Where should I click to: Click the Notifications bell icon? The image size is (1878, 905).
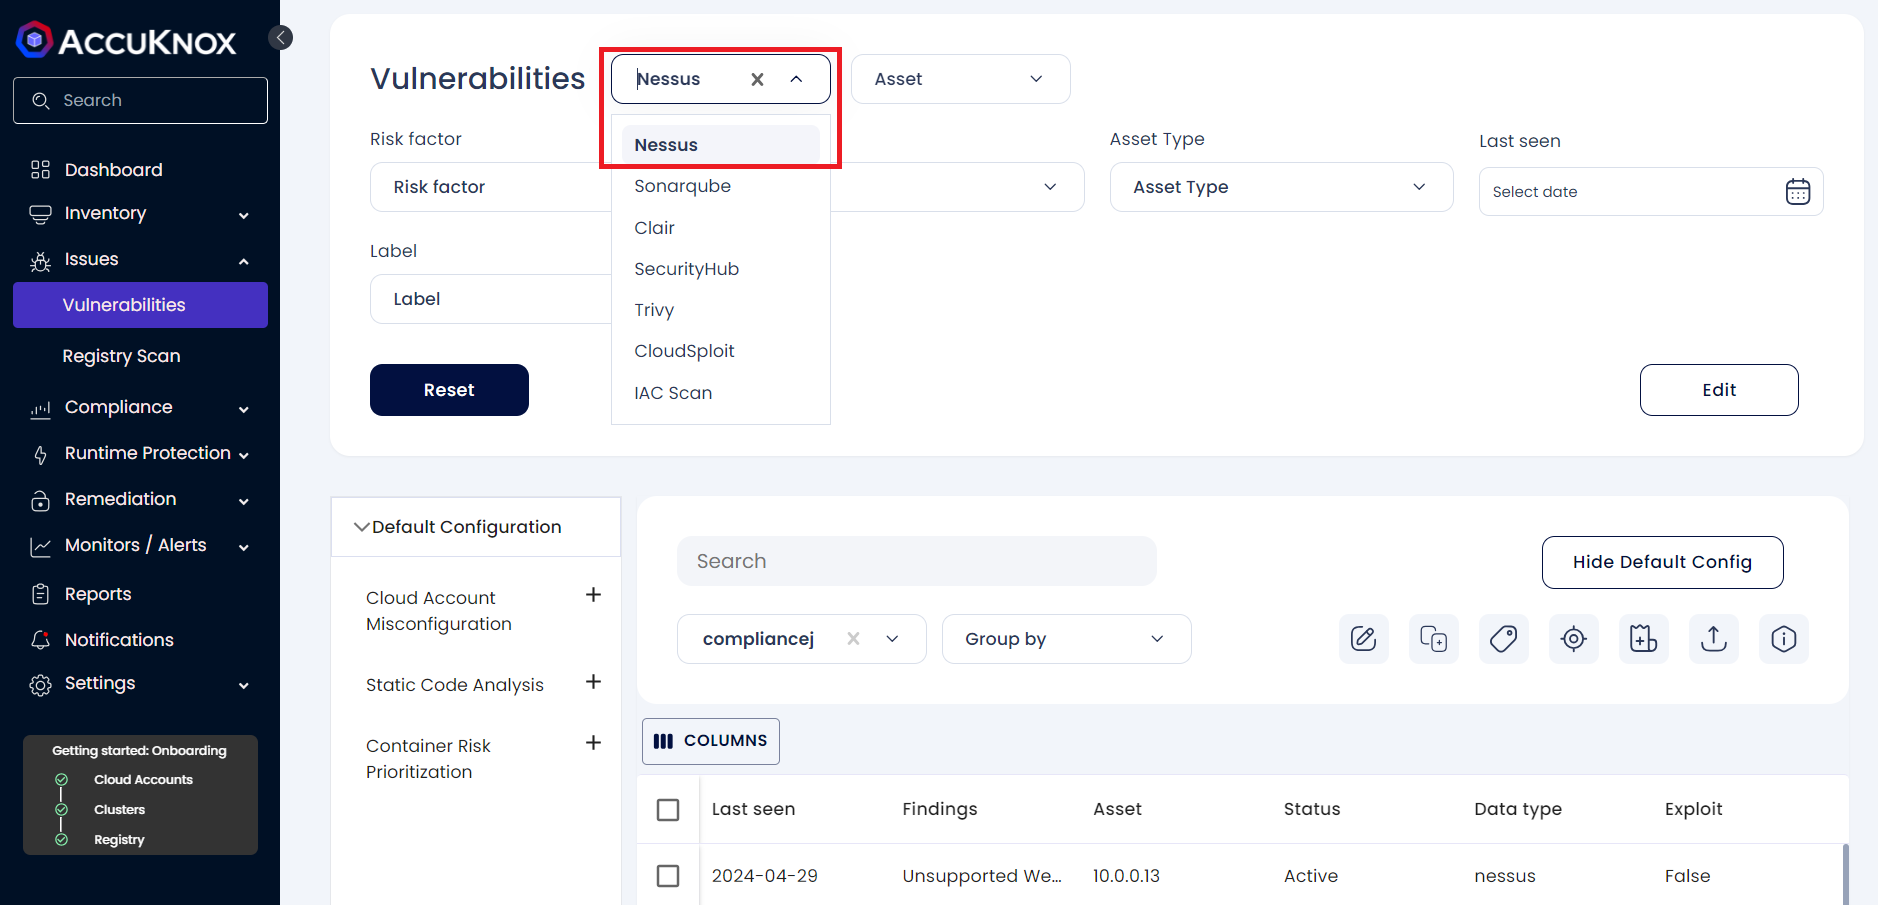tap(40, 640)
